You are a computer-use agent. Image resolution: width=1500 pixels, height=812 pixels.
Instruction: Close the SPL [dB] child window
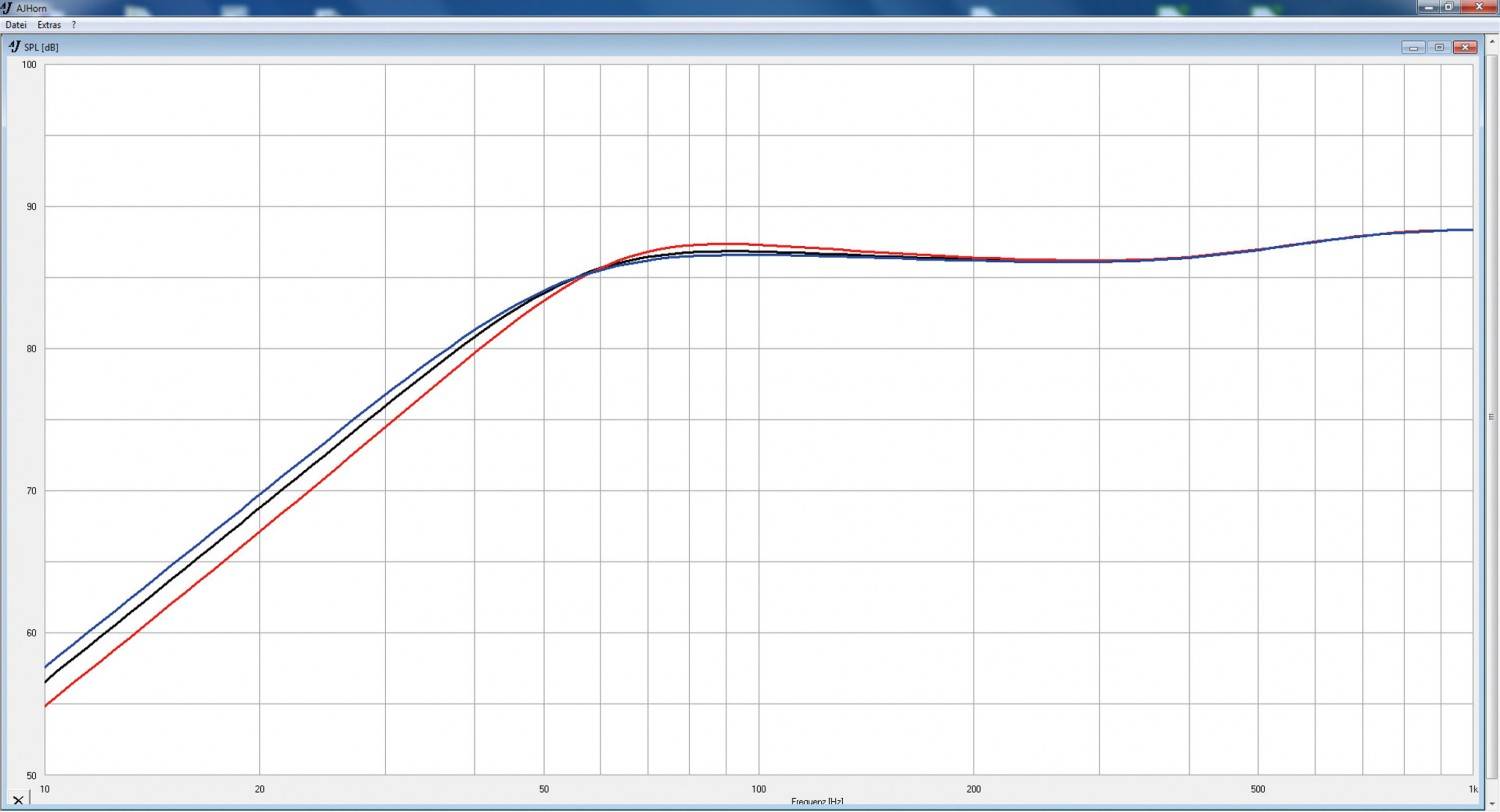(1465, 47)
